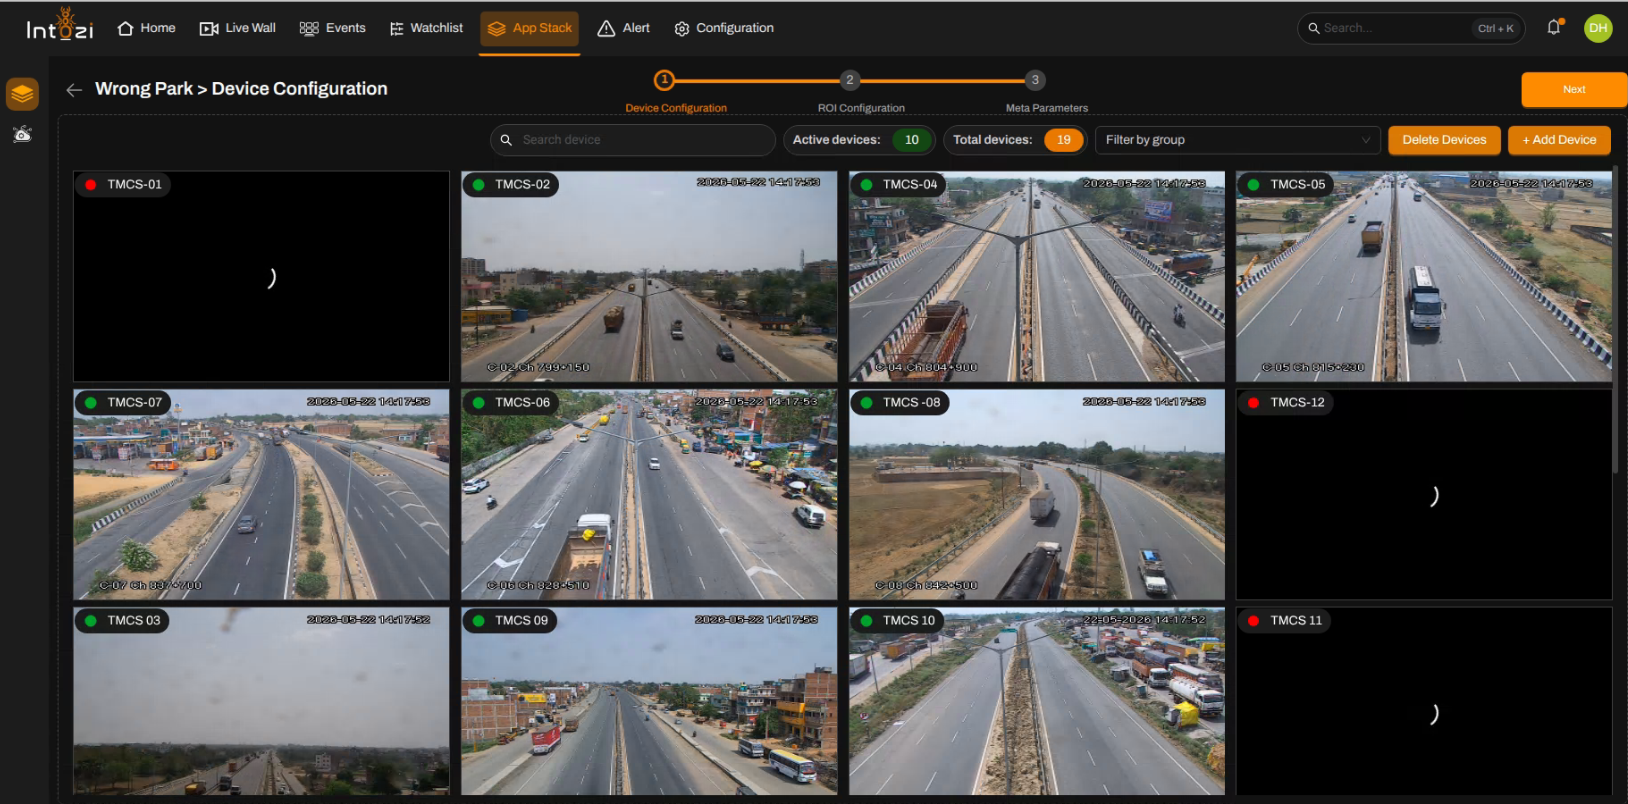
Task: Click the magnifier in Search device field
Action: tap(506, 140)
